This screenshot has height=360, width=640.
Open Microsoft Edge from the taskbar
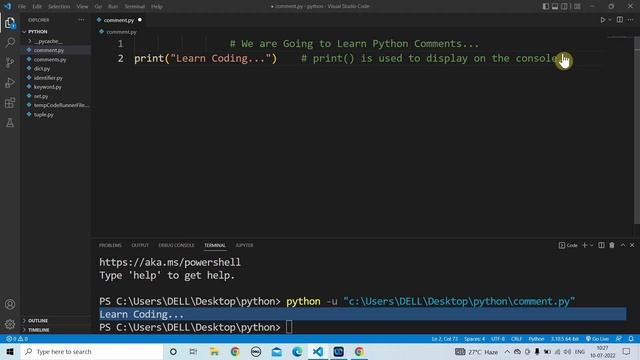click(297, 351)
